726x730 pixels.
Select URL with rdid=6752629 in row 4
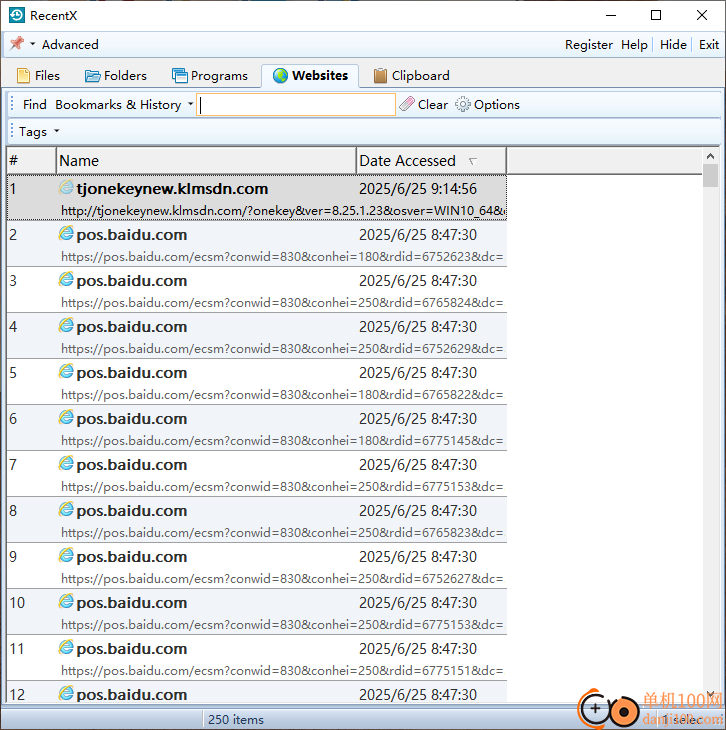(282, 349)
